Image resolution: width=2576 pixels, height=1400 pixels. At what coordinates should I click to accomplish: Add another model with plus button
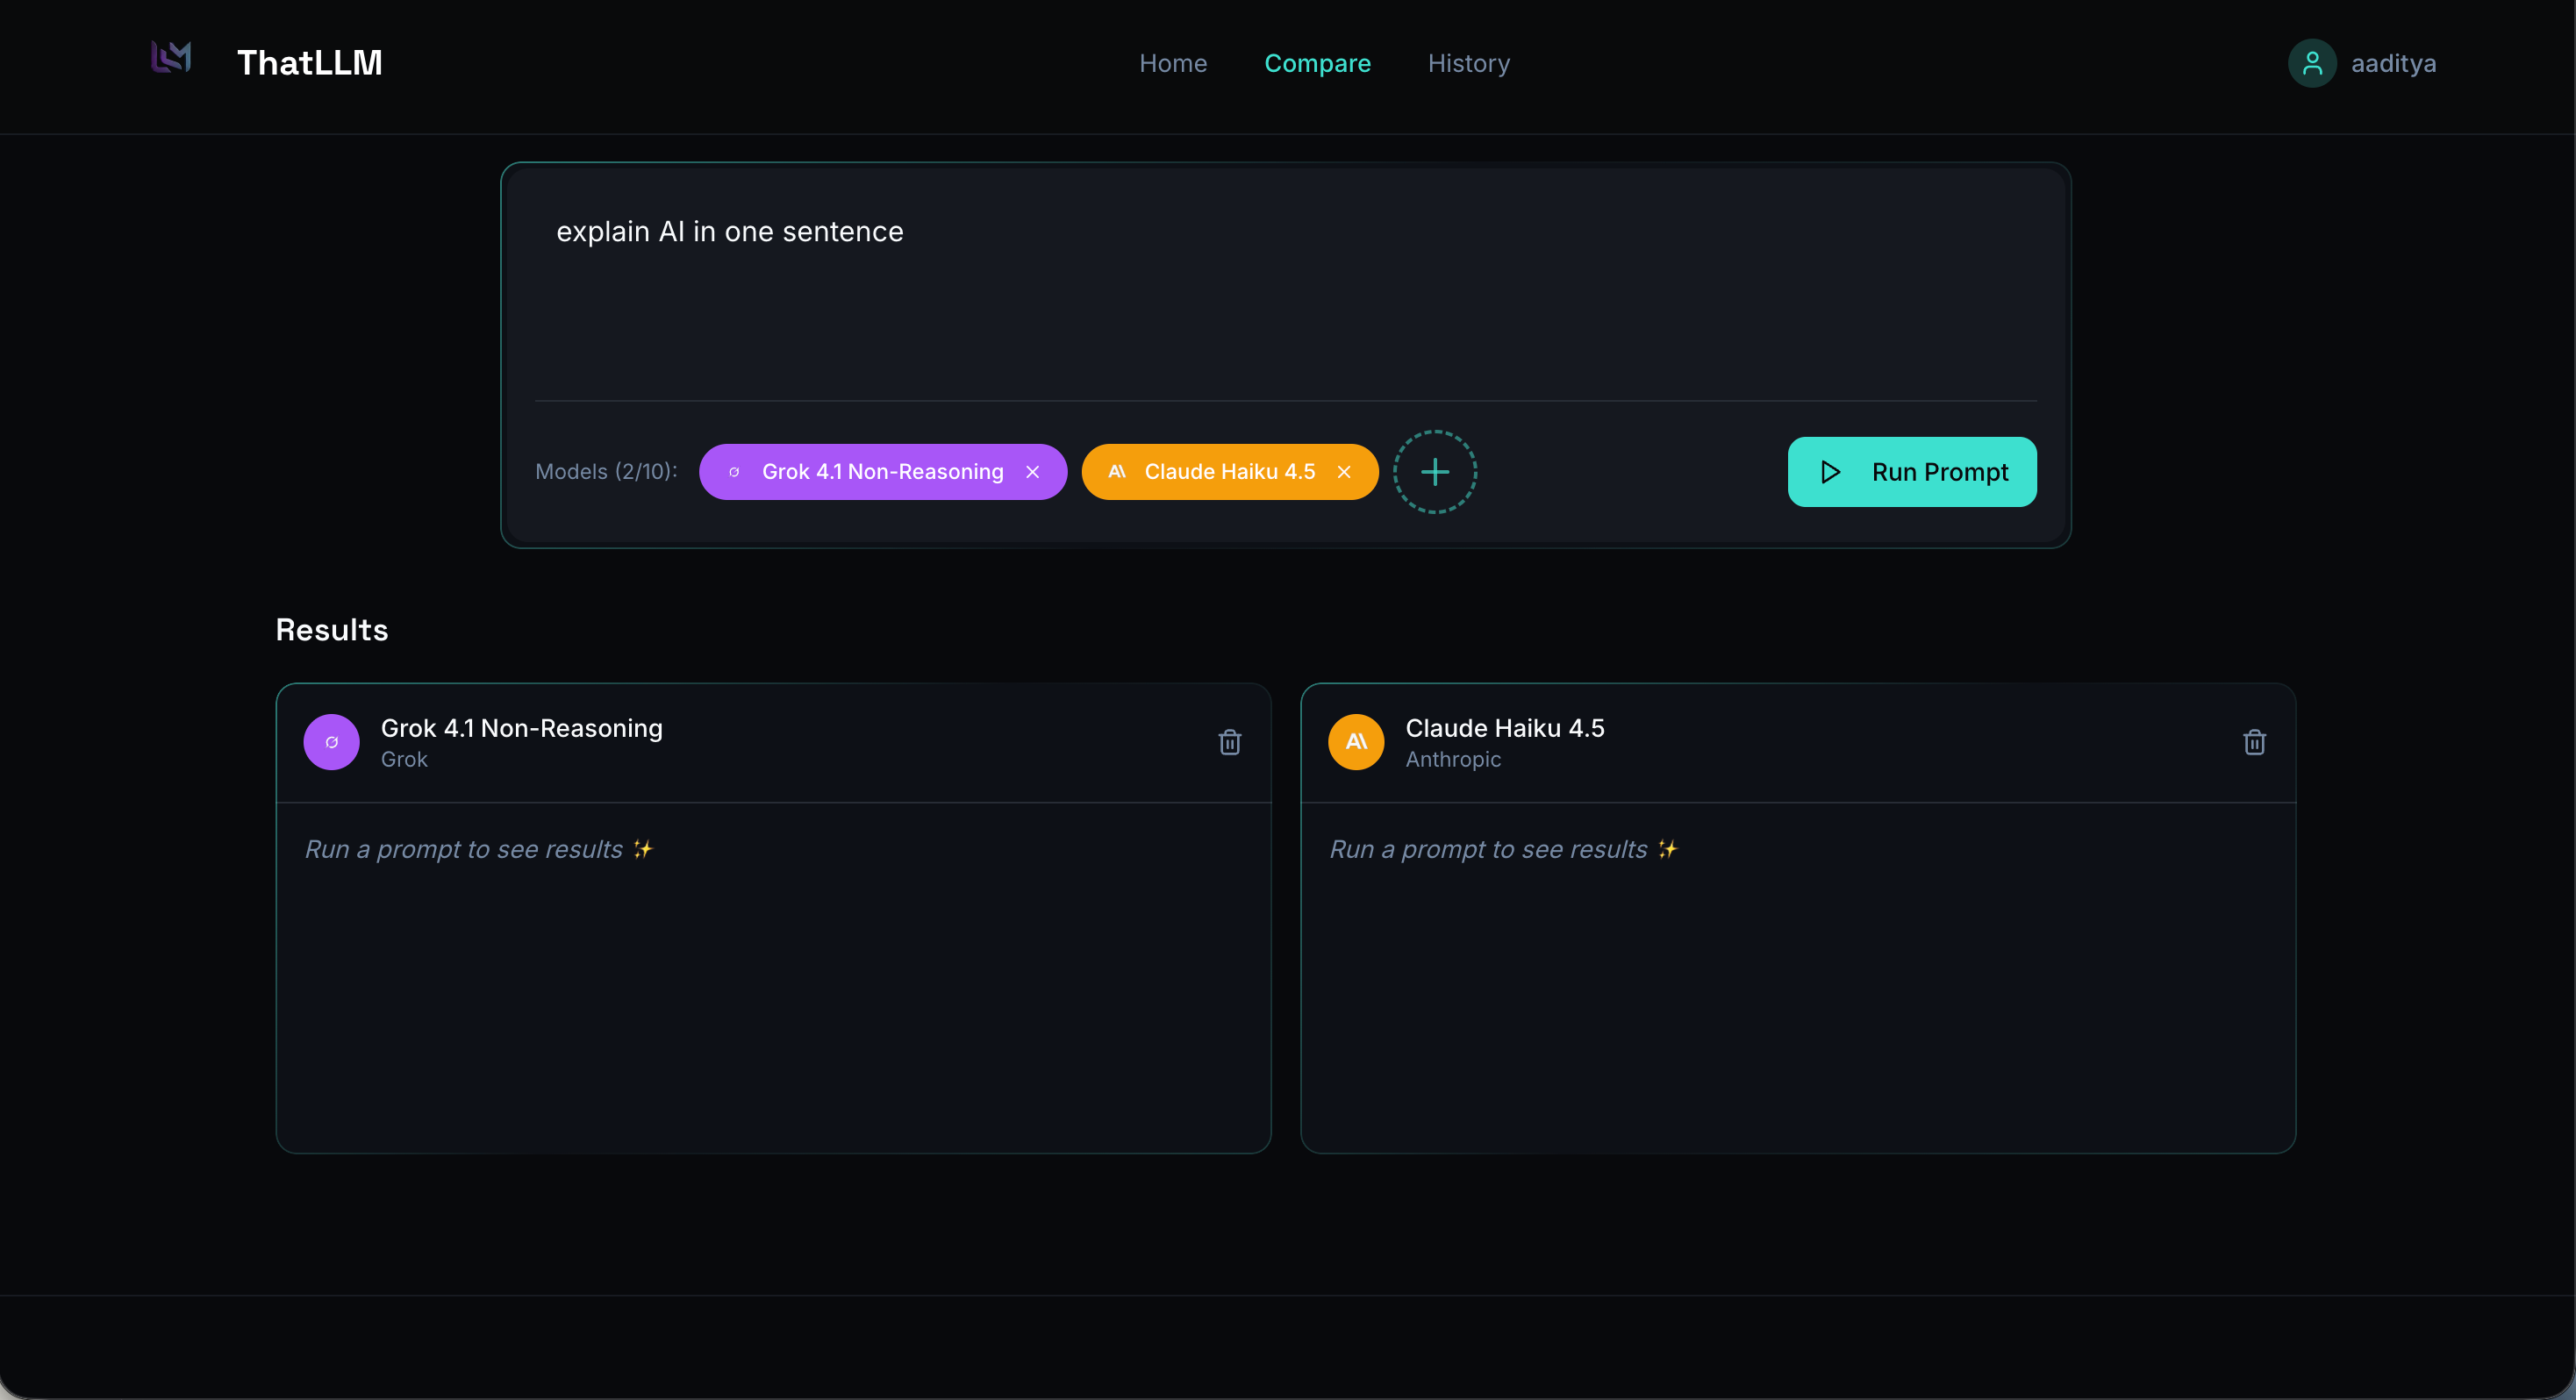(x=1434, y=472)
